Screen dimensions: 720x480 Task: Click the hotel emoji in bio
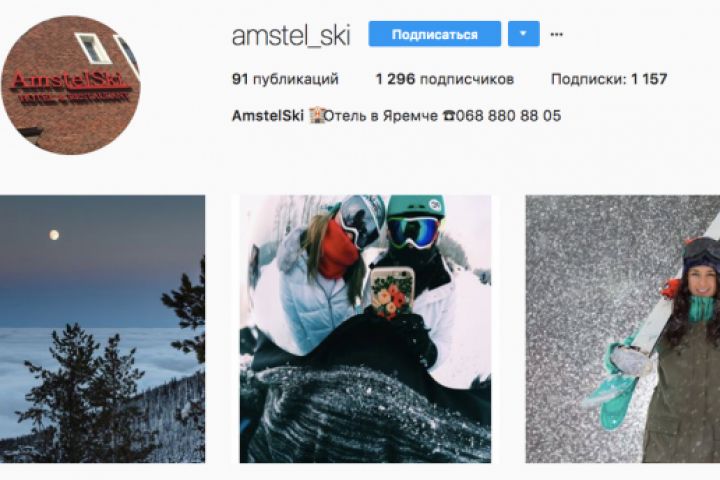tap(316, 116)
